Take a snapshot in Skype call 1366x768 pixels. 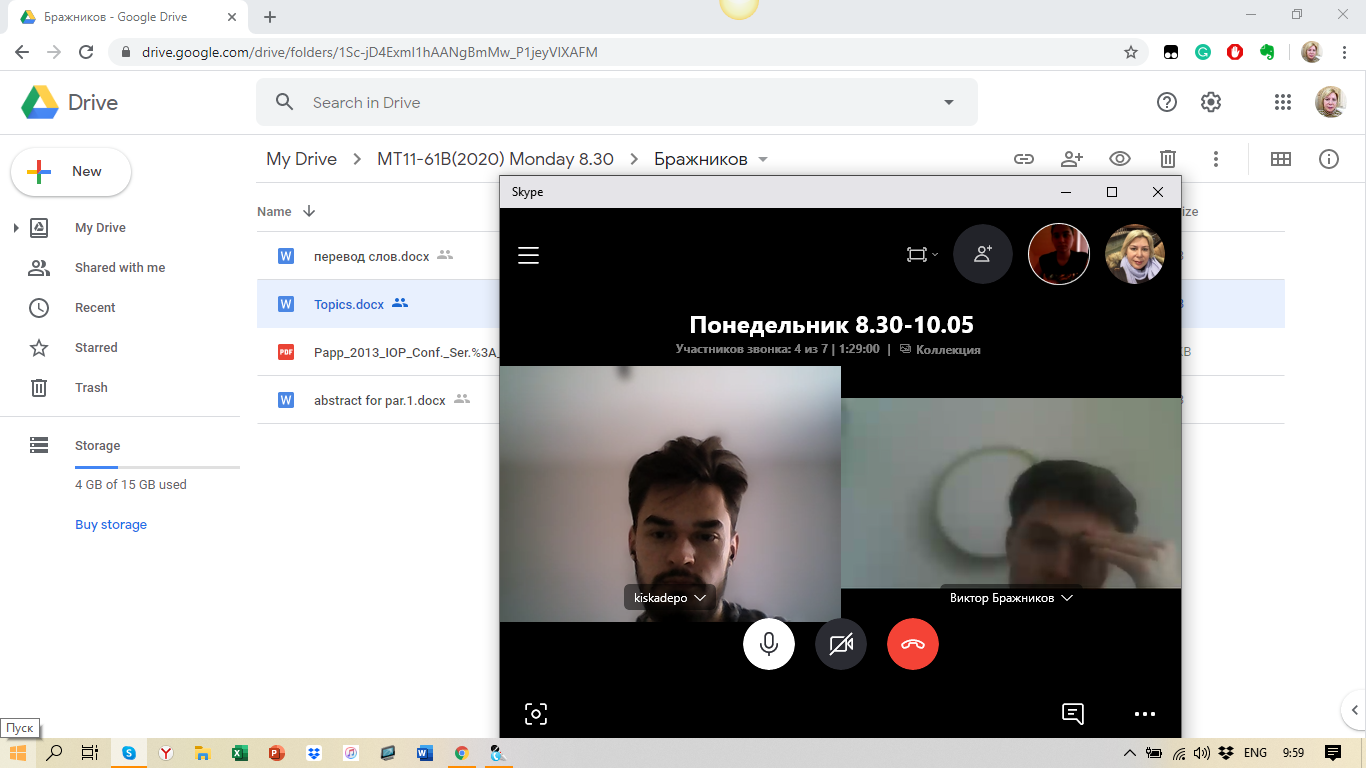[x=536, y=713]
